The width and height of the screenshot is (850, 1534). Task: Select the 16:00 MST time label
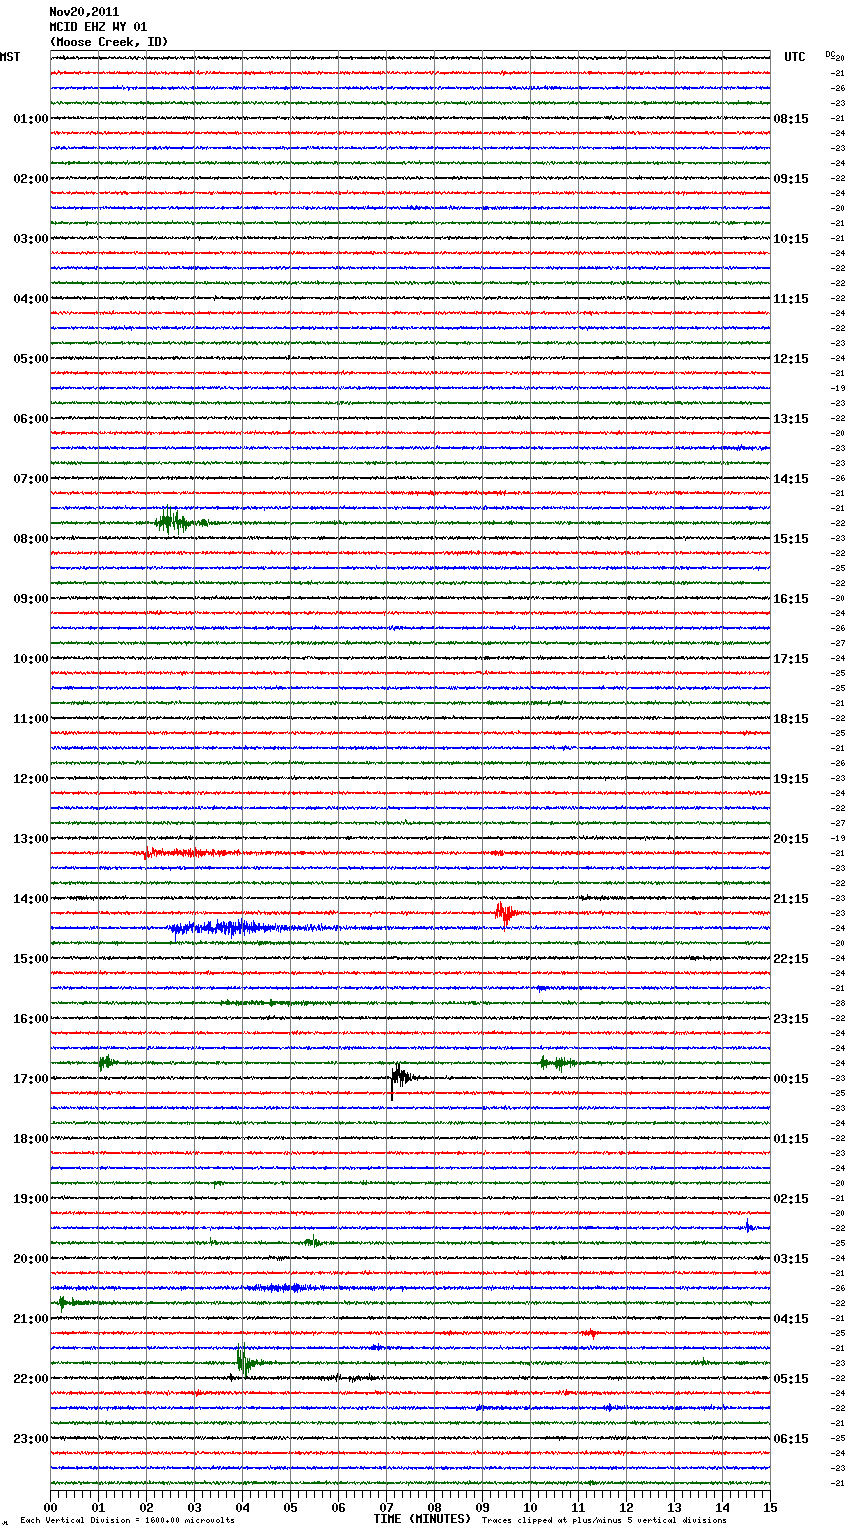point(30,1019)
